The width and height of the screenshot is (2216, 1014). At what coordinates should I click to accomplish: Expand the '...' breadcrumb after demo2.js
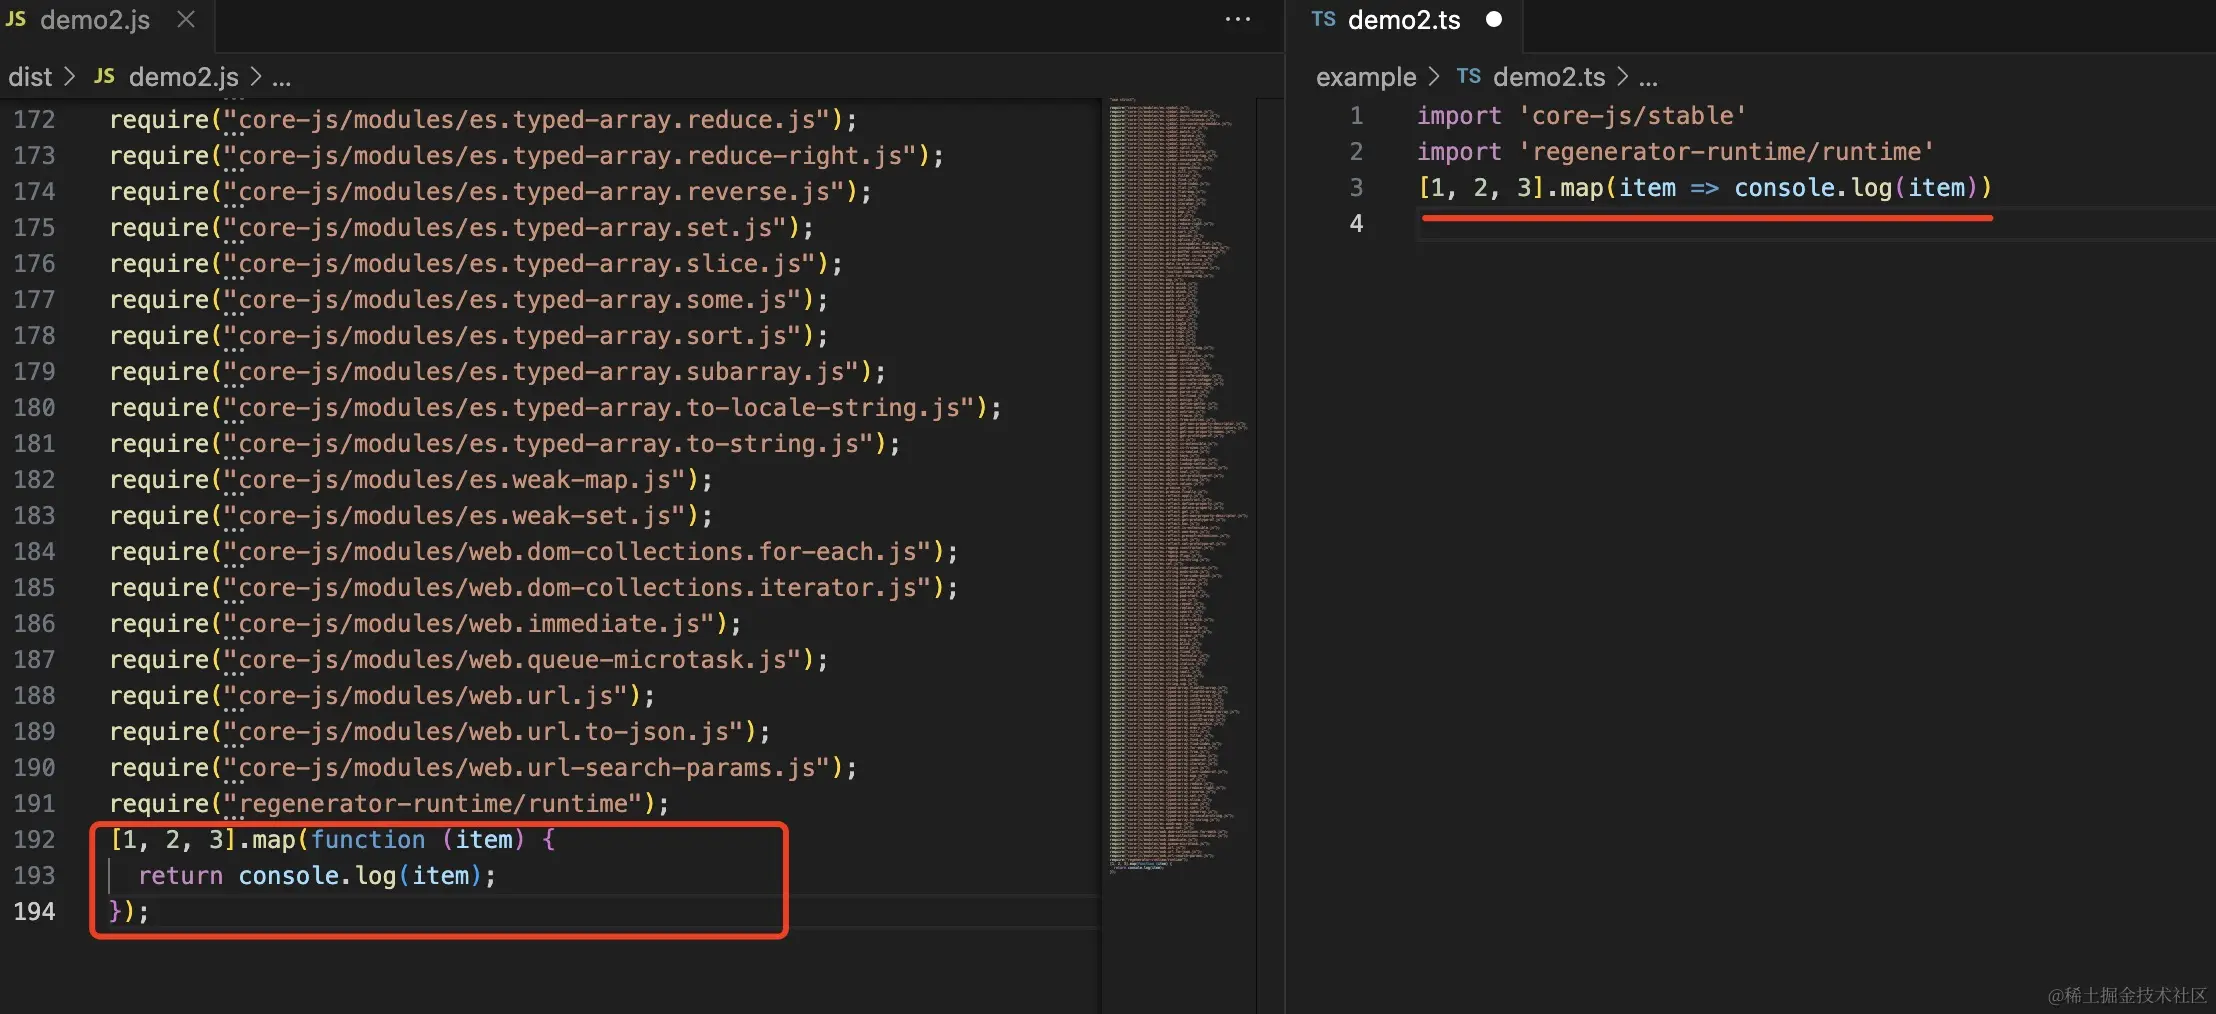282,77
